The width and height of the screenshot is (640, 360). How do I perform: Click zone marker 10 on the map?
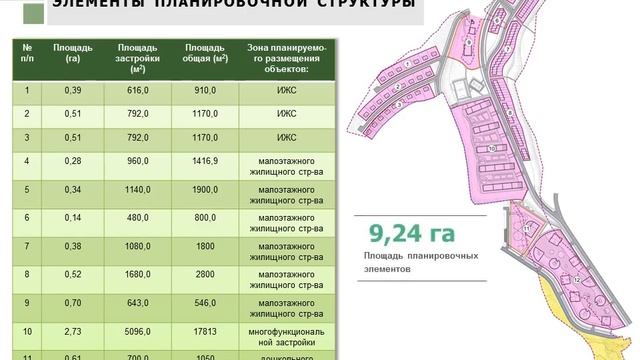click(x=492, y=149)
